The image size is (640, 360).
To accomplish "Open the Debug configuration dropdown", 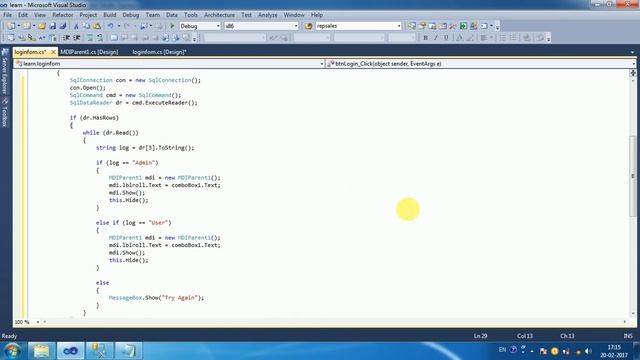I will (x=218, y=26).
